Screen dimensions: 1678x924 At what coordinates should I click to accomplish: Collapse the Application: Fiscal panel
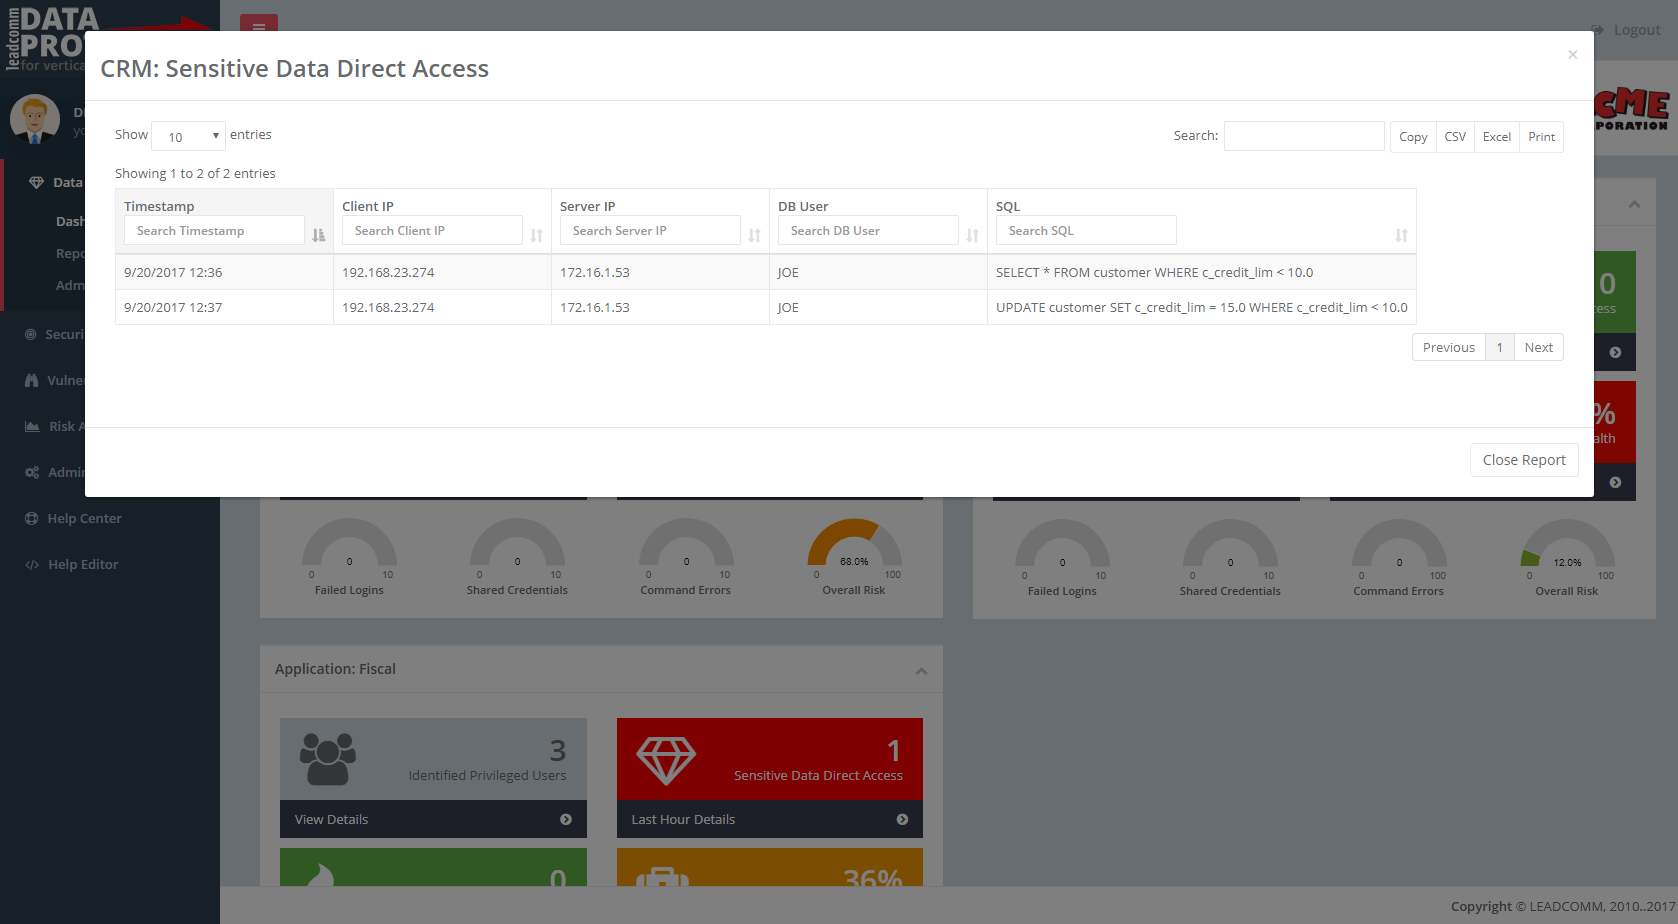point(921,670)
